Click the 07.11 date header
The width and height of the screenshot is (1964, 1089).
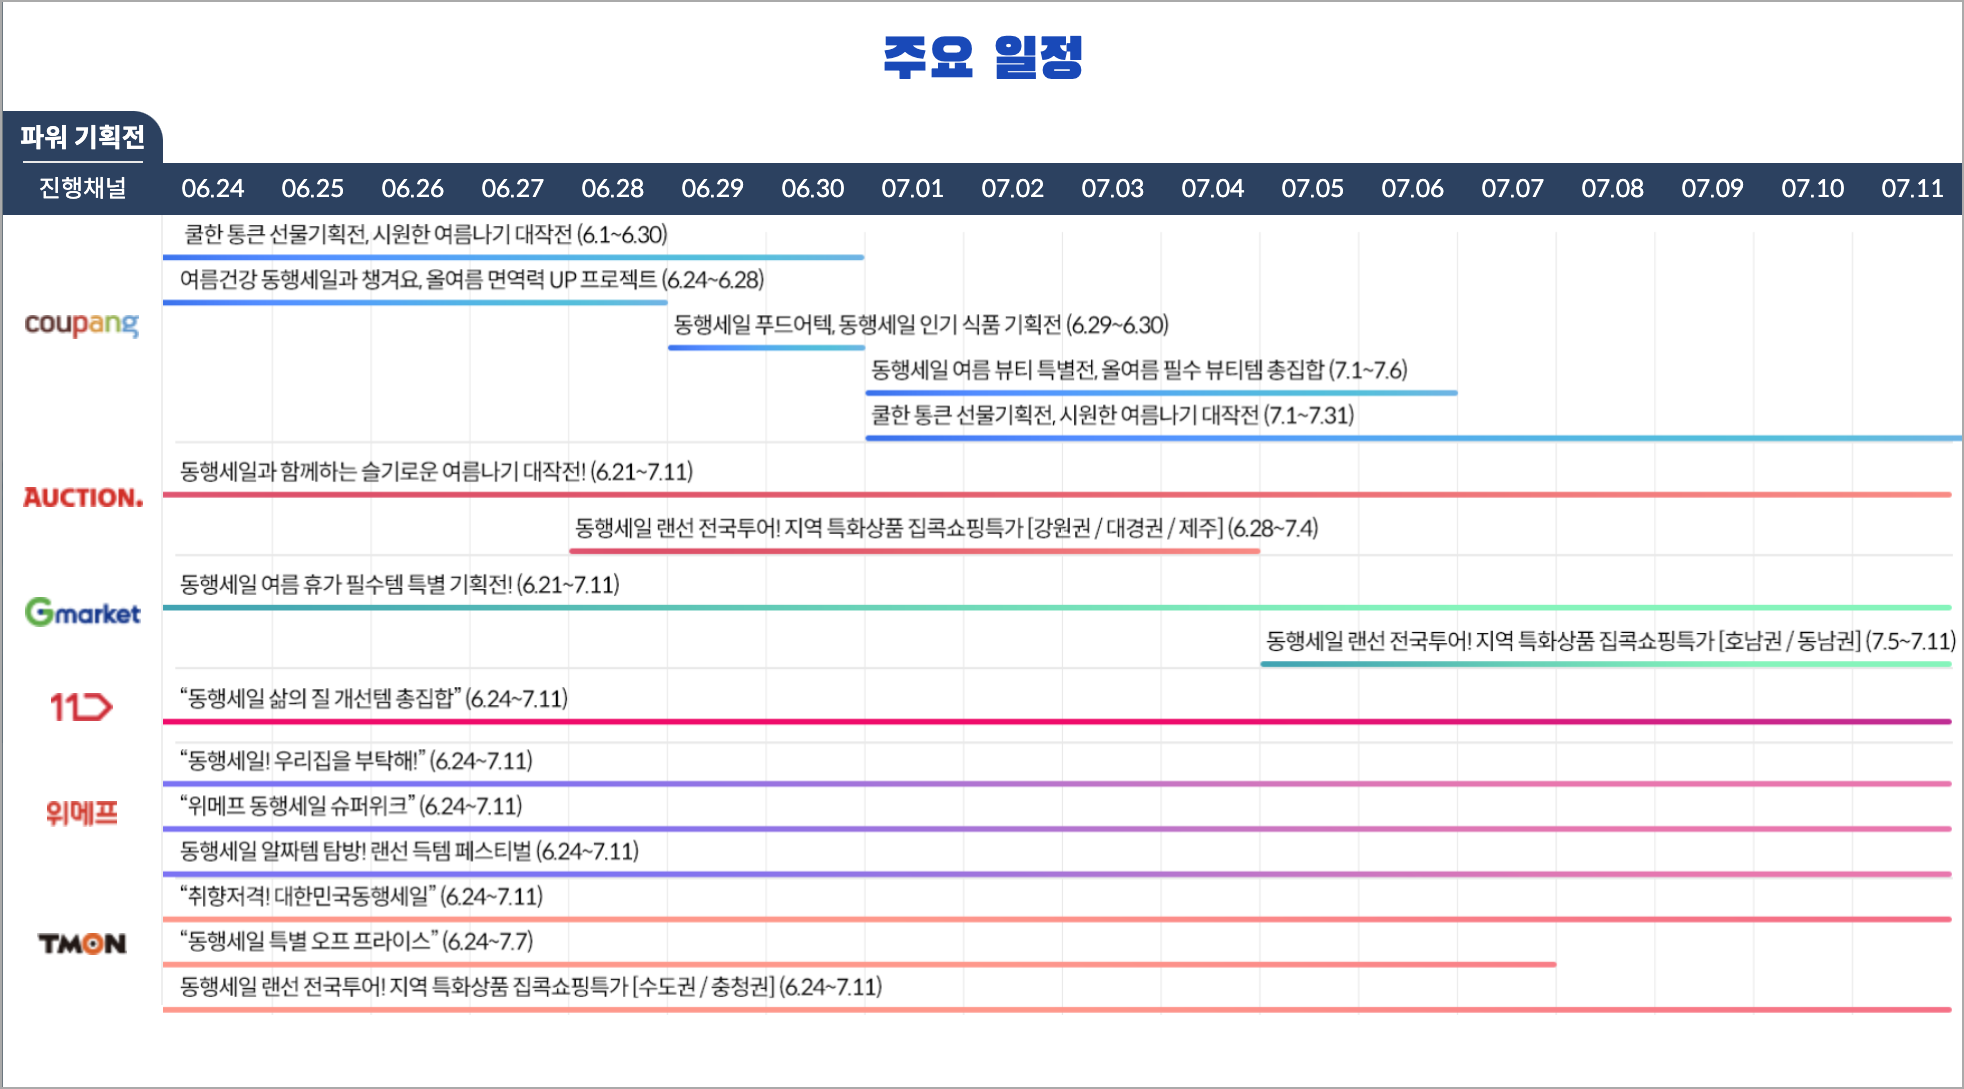1912,188
